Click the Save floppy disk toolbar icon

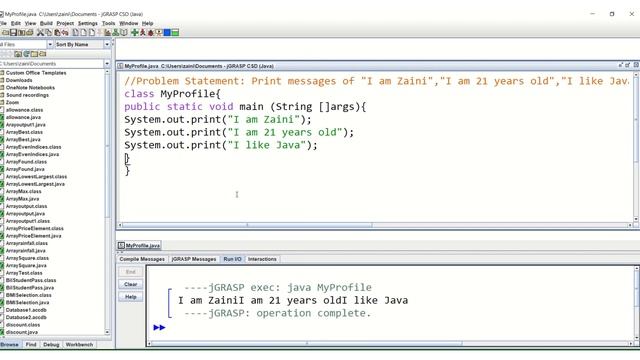13,33
